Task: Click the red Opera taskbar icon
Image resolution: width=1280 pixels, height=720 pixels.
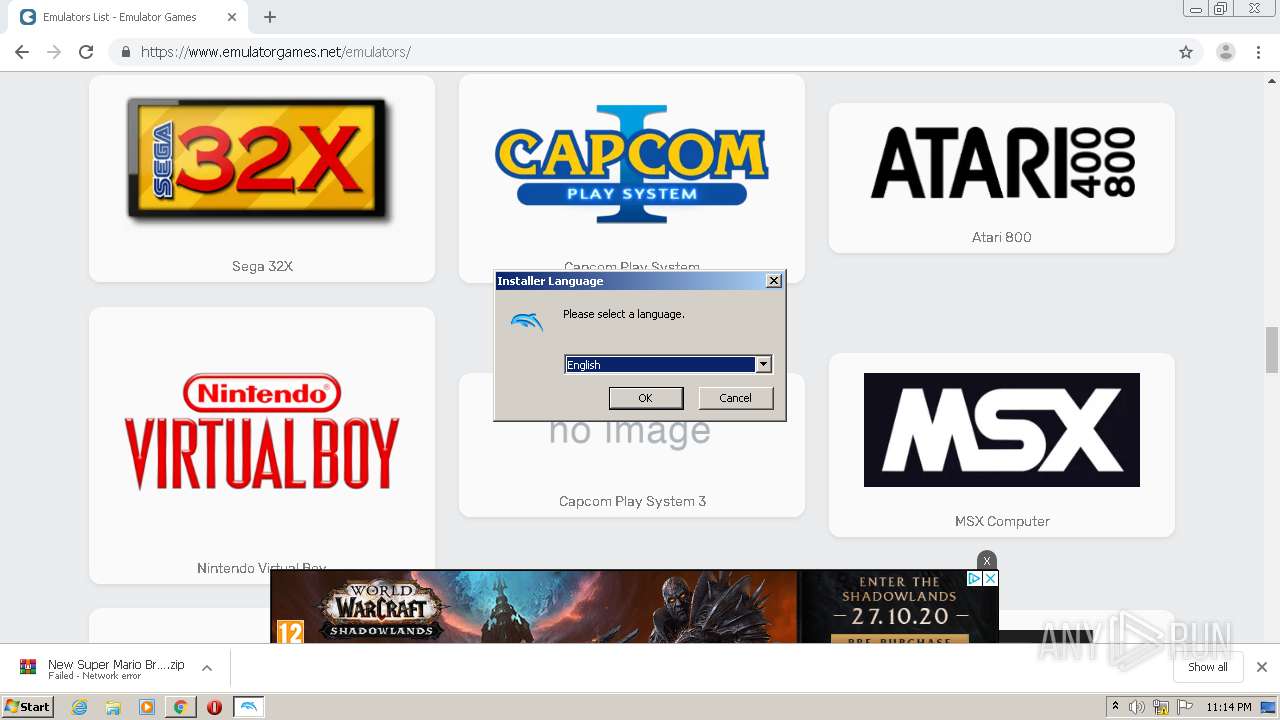Action: coord(214,707)
